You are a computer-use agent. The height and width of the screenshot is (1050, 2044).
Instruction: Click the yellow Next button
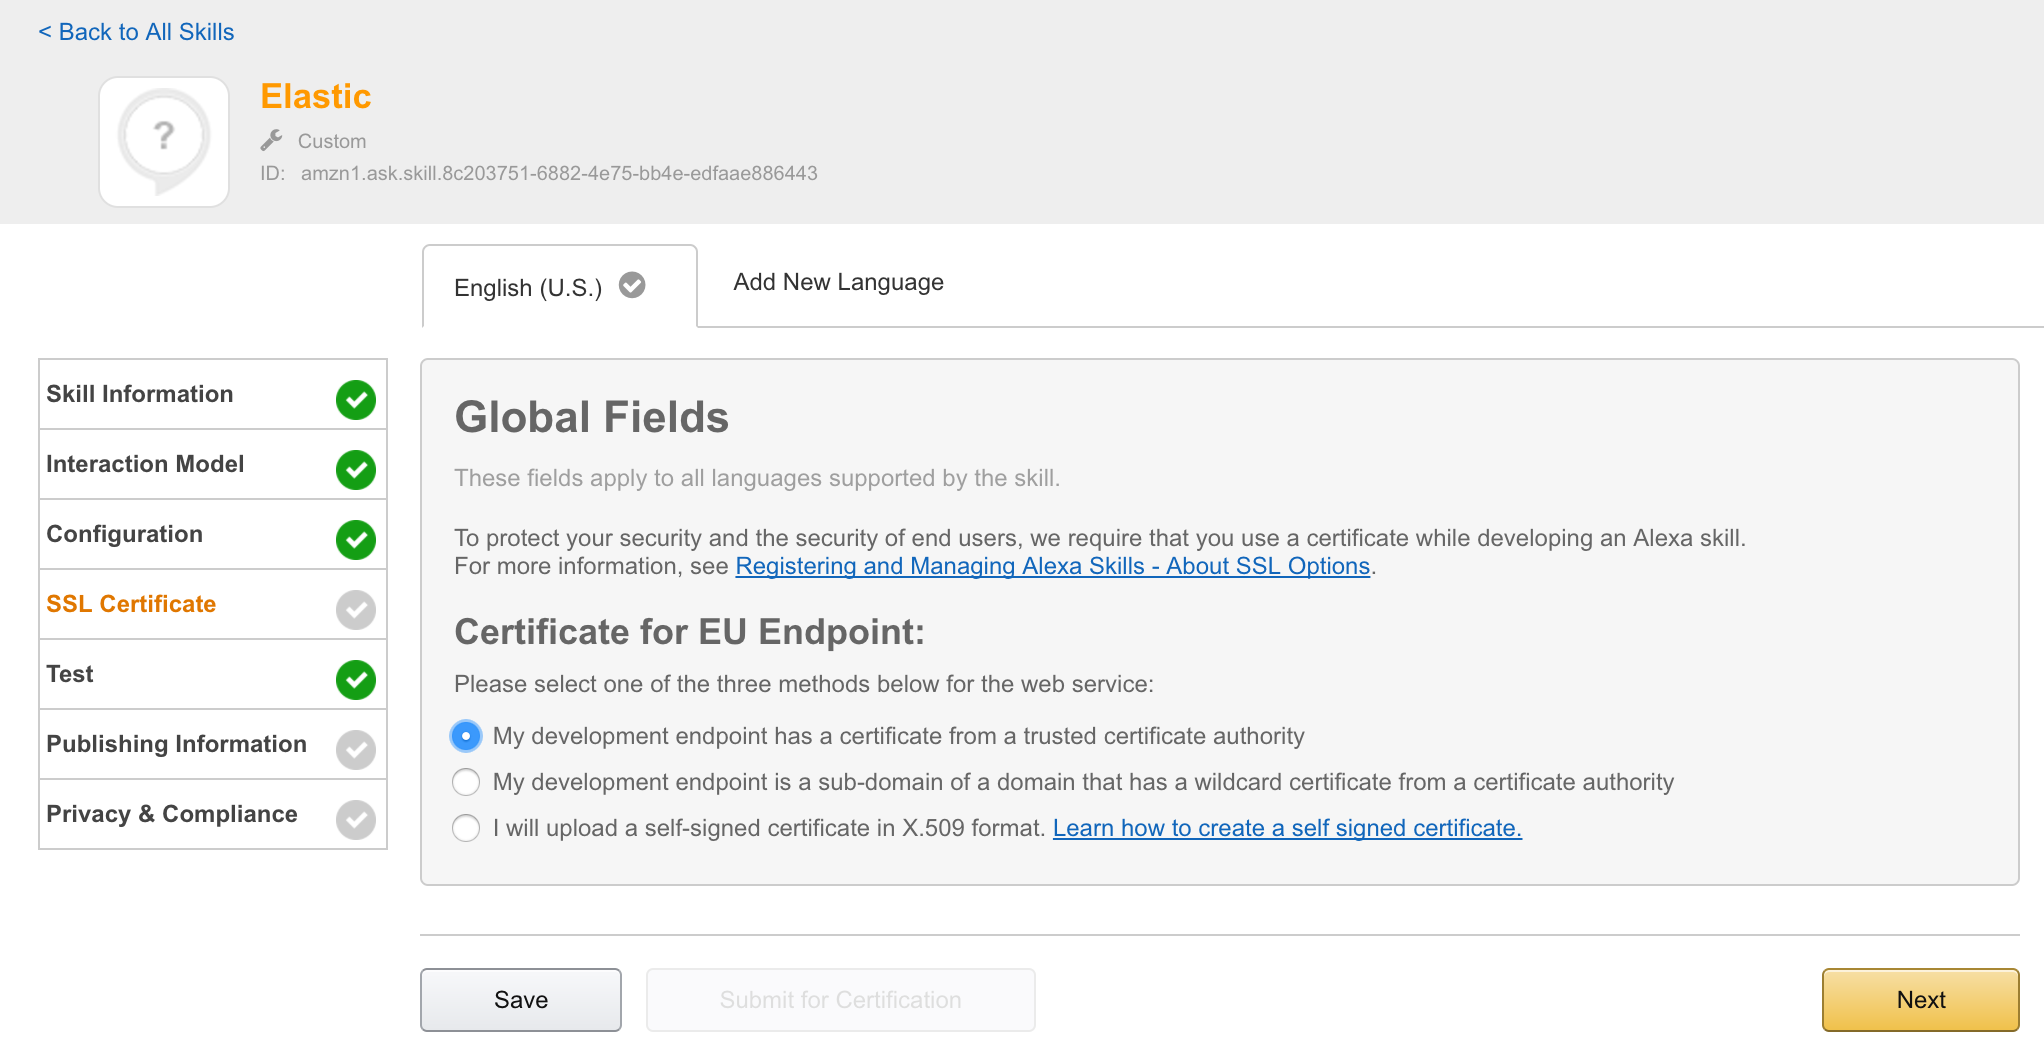1919,999
